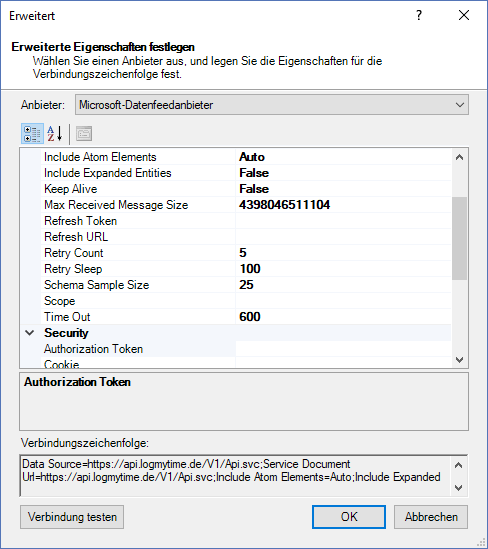Select the Time Out value 600
The image size is (488, 549).
click(250, 317)
